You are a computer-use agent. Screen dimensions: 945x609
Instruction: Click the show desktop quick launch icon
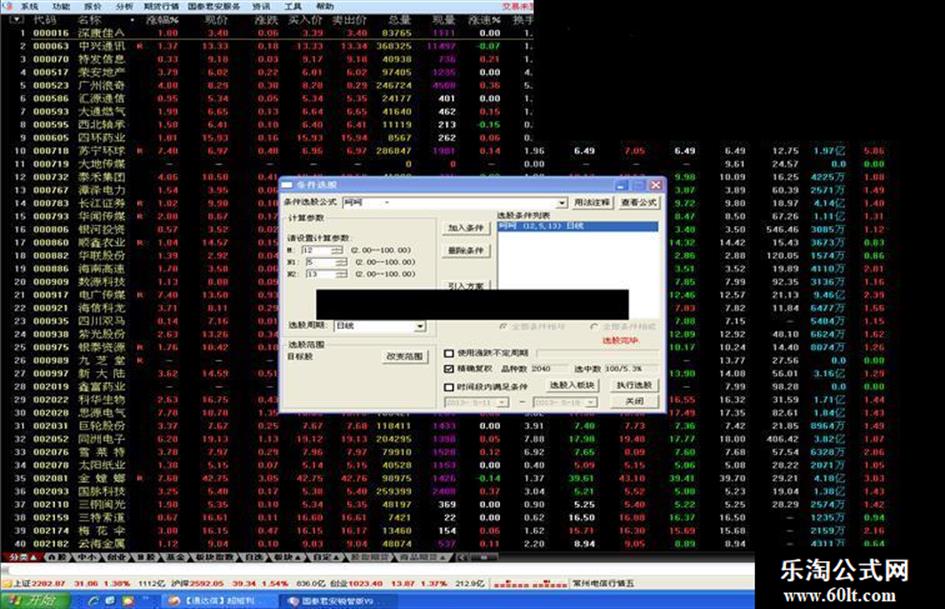point(110,601)
